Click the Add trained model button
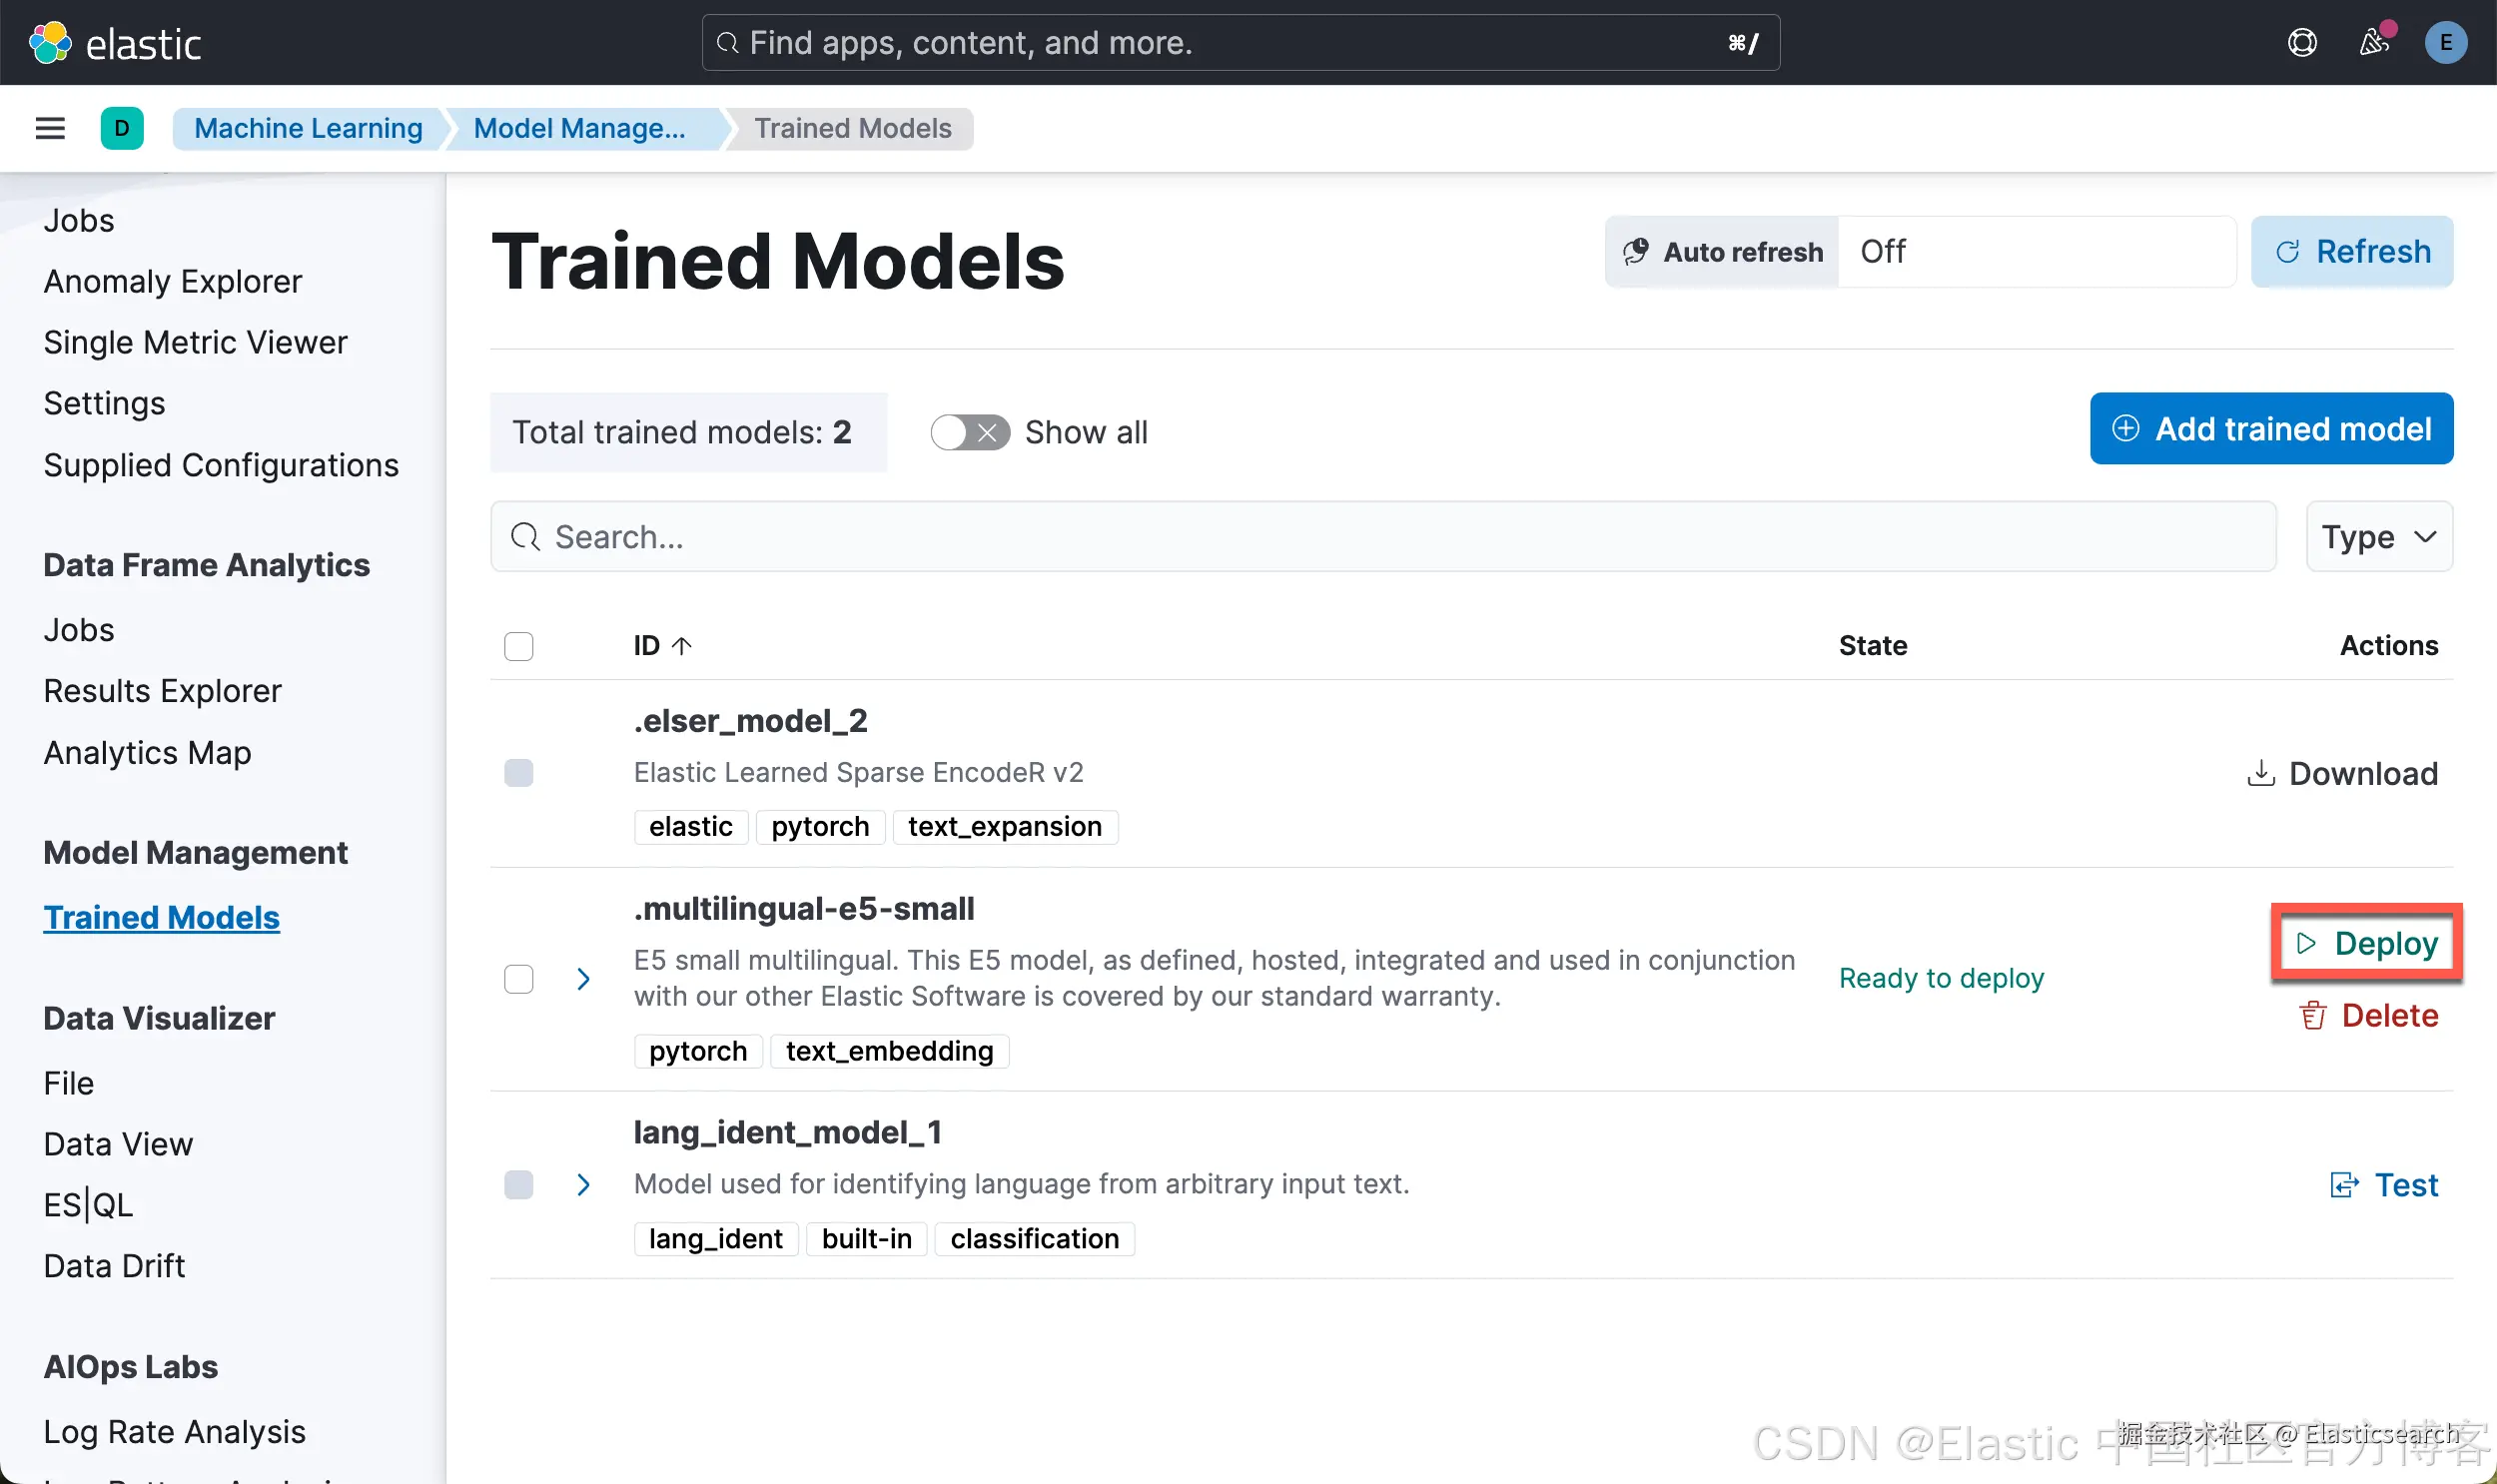 point(2271,429)
